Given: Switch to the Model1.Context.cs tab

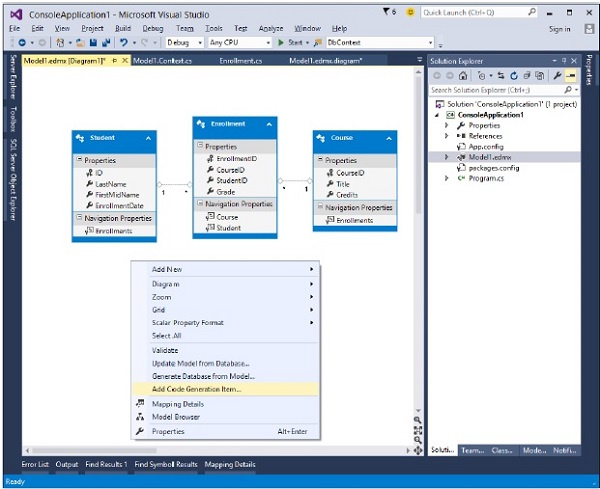Looking at the screenshot, I should pyautogui.click(x=162, y=60).
